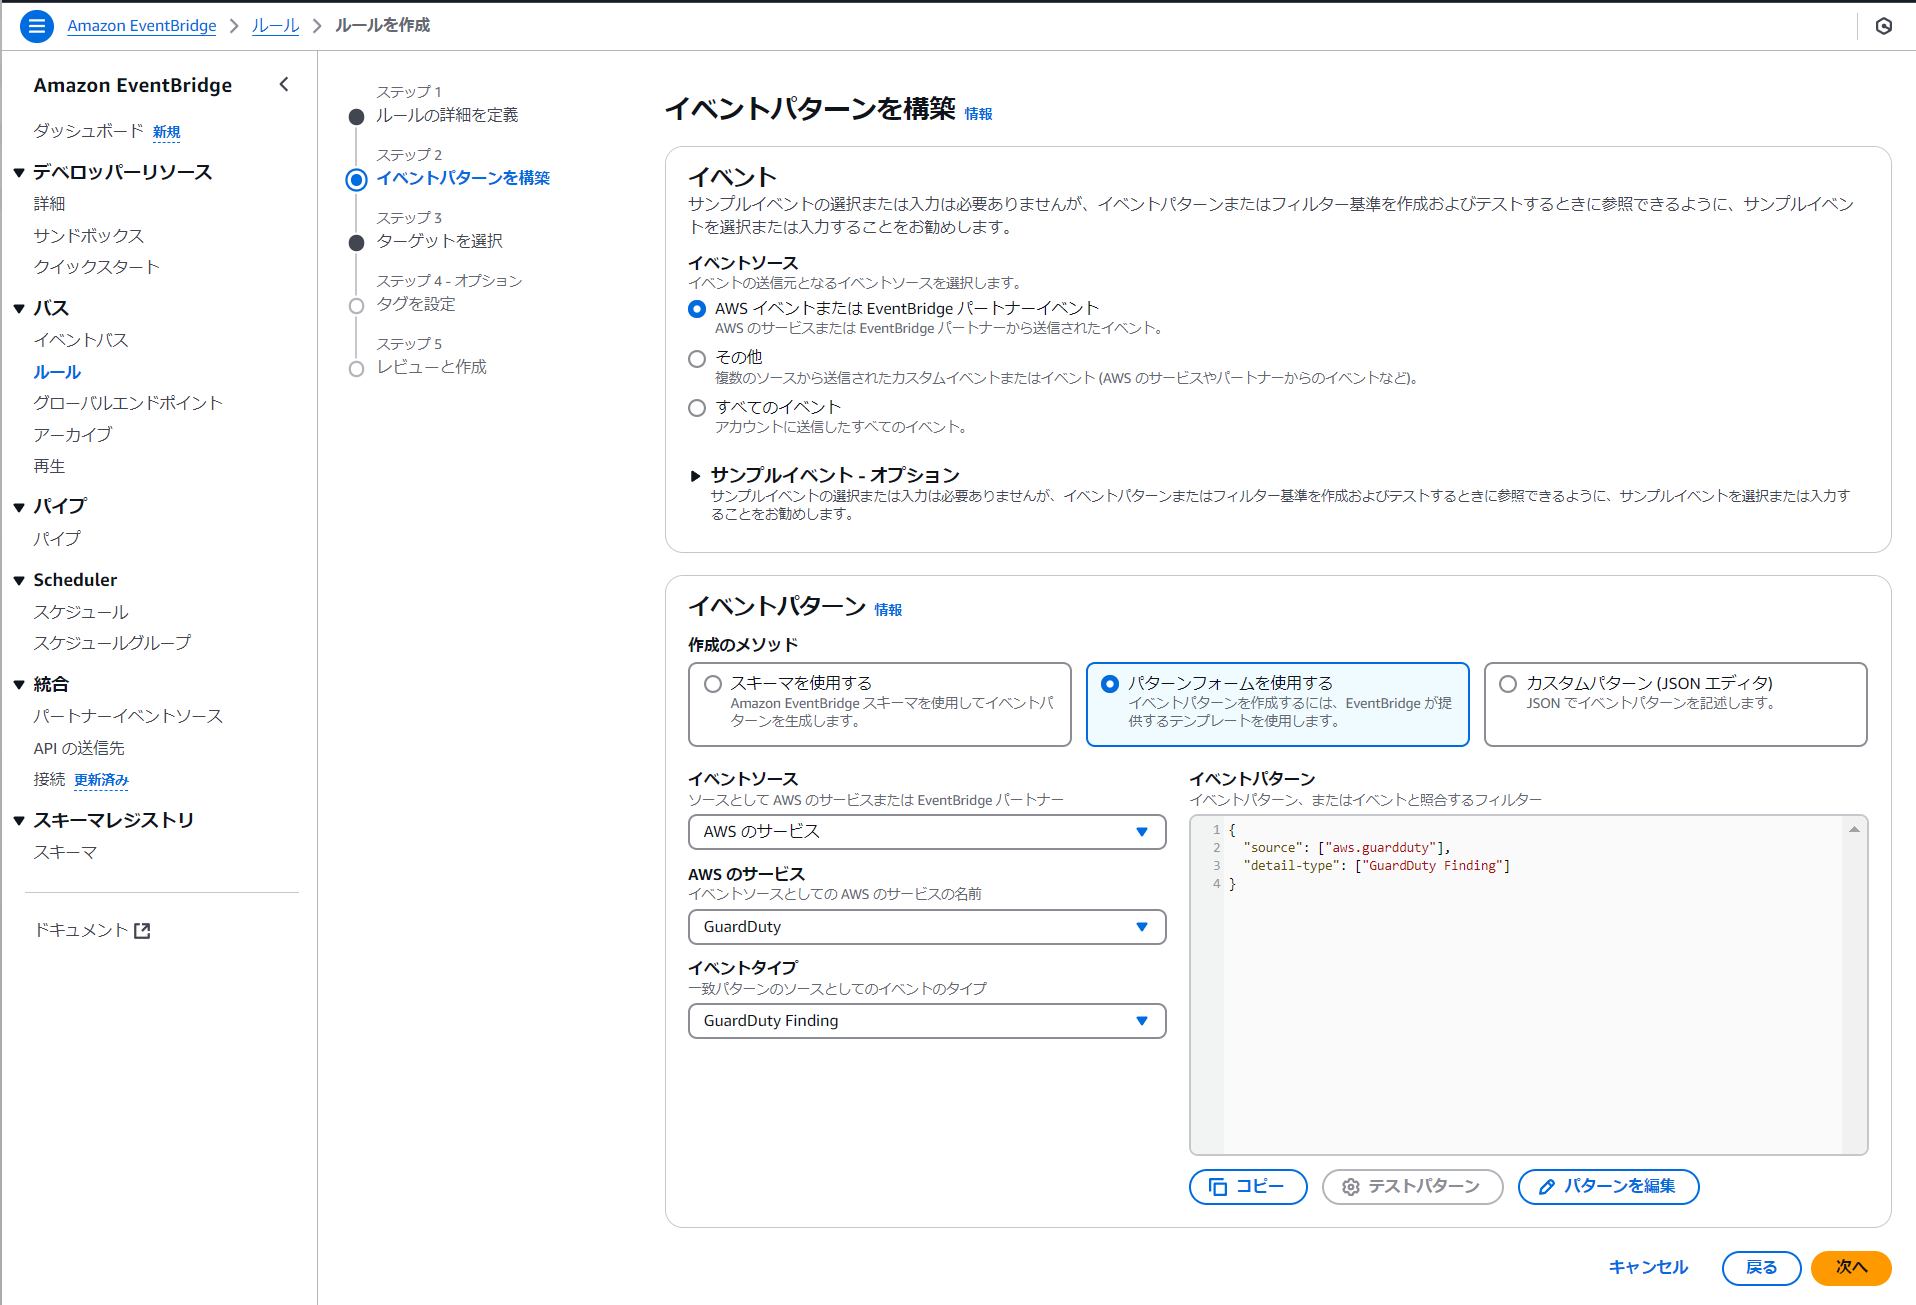Click the 次へ button

[x=1851, y=1268]
